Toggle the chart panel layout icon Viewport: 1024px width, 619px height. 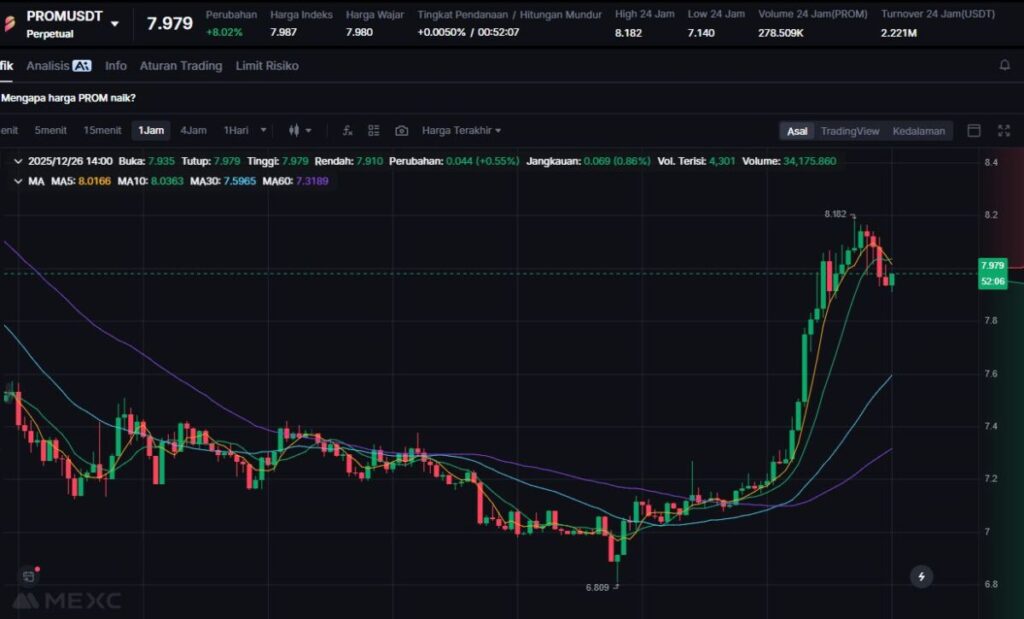[973, 131]
